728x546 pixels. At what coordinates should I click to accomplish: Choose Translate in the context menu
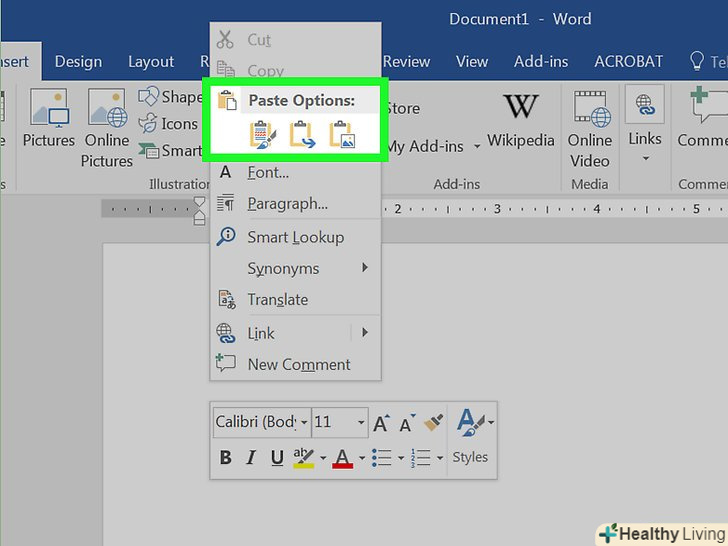click(277, 299)
